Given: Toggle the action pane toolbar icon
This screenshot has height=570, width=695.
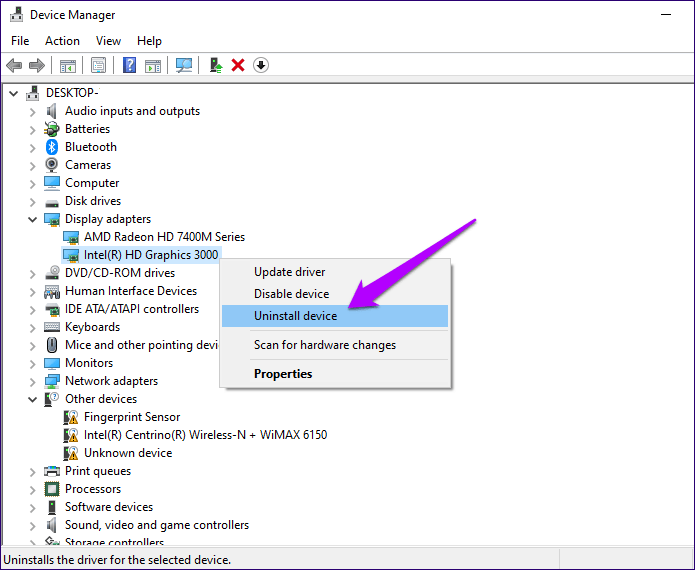Looking at the screenshot, I should [x=153, y=66].
